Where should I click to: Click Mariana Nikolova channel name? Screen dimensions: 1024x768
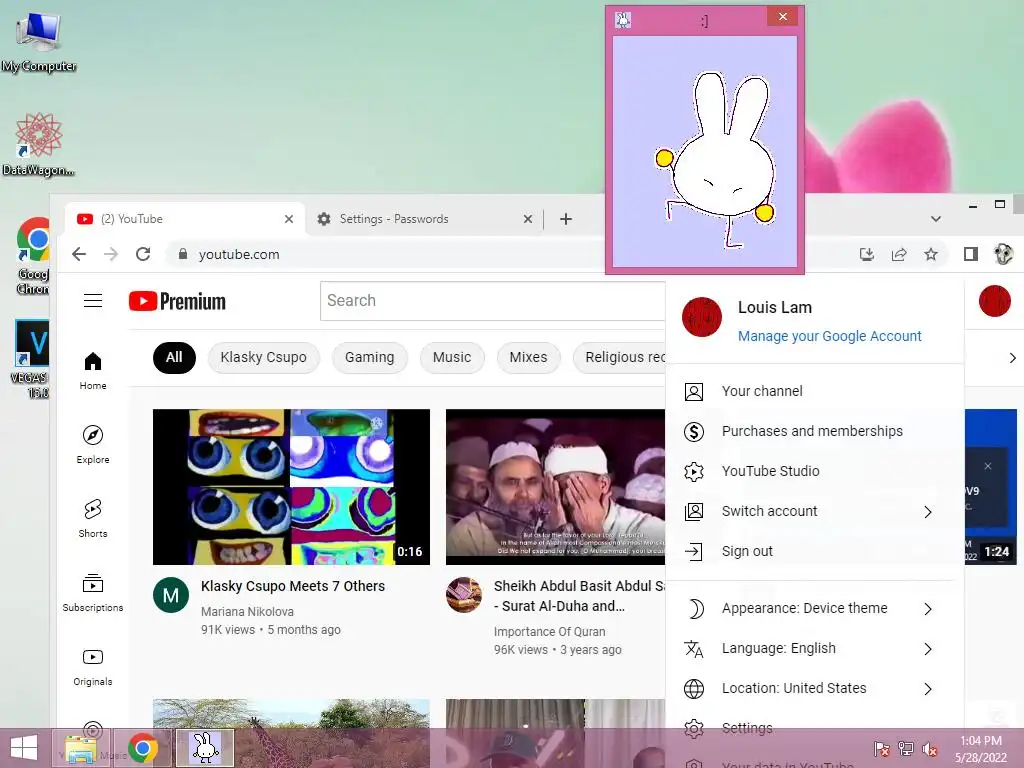click(248, 611)
